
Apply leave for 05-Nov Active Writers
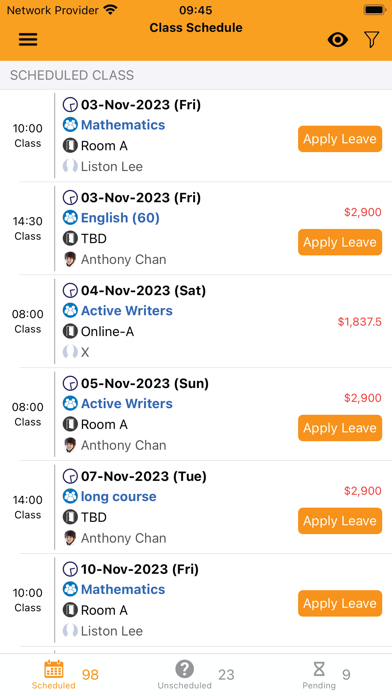[x=340, y=428]
